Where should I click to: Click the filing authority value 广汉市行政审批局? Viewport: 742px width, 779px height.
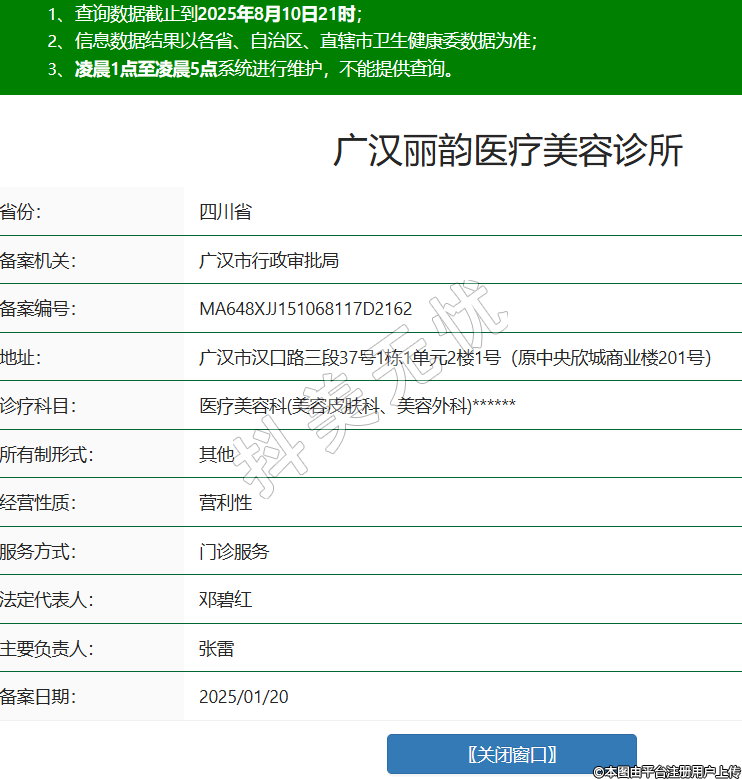click(269, 261)
